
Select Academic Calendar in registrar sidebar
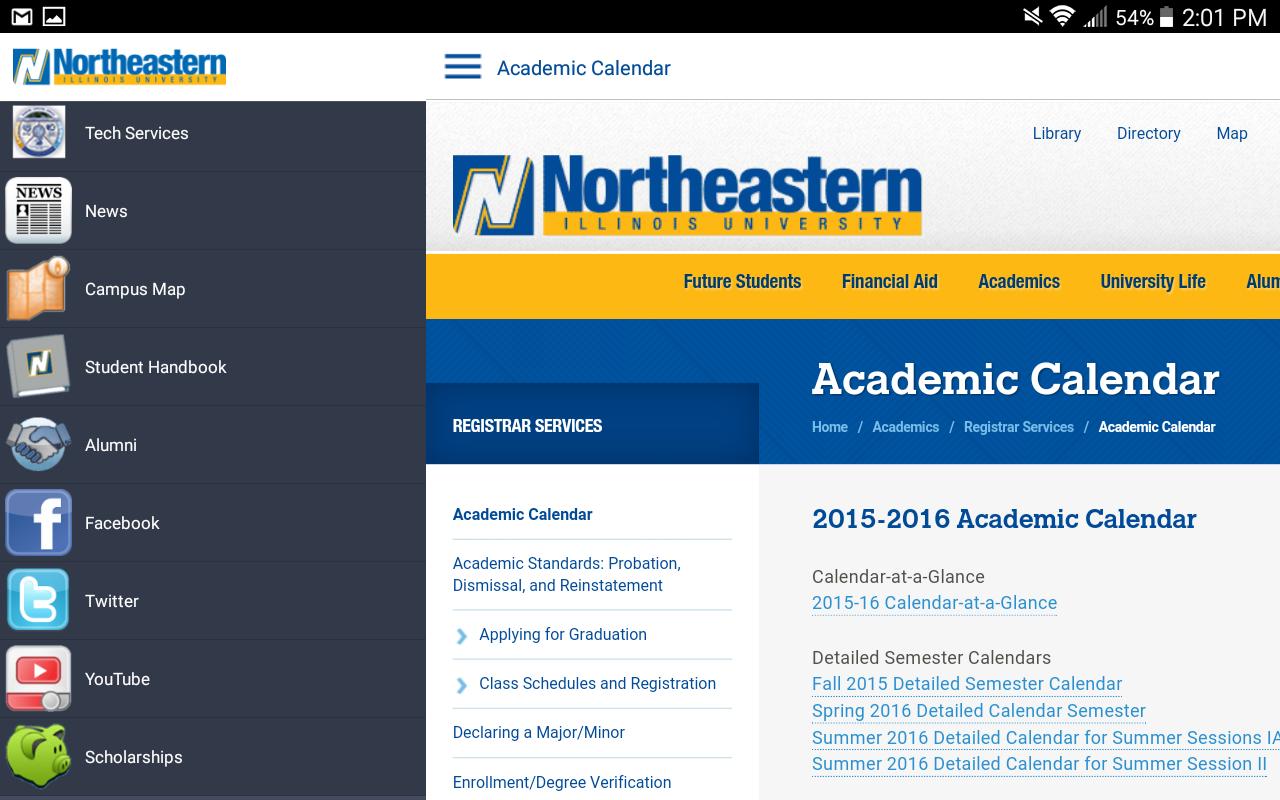(x=523, y=515)
